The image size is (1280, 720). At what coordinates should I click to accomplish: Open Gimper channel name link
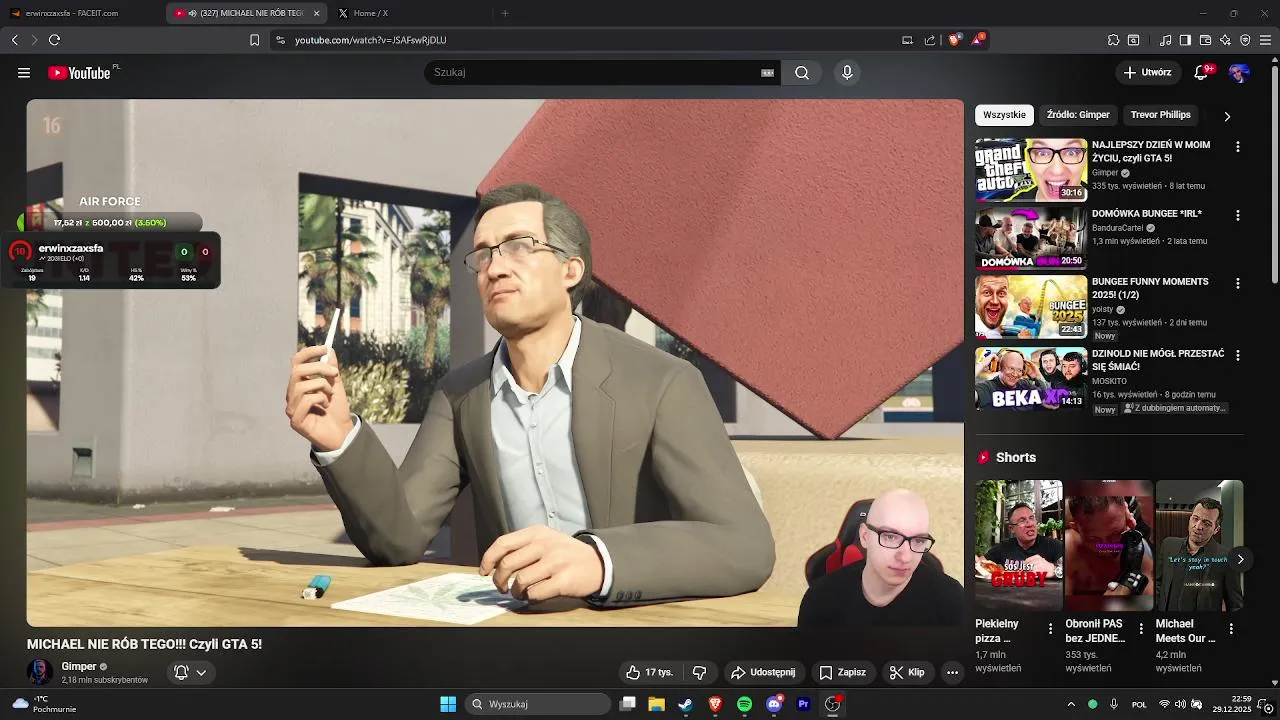pos(79,666)
